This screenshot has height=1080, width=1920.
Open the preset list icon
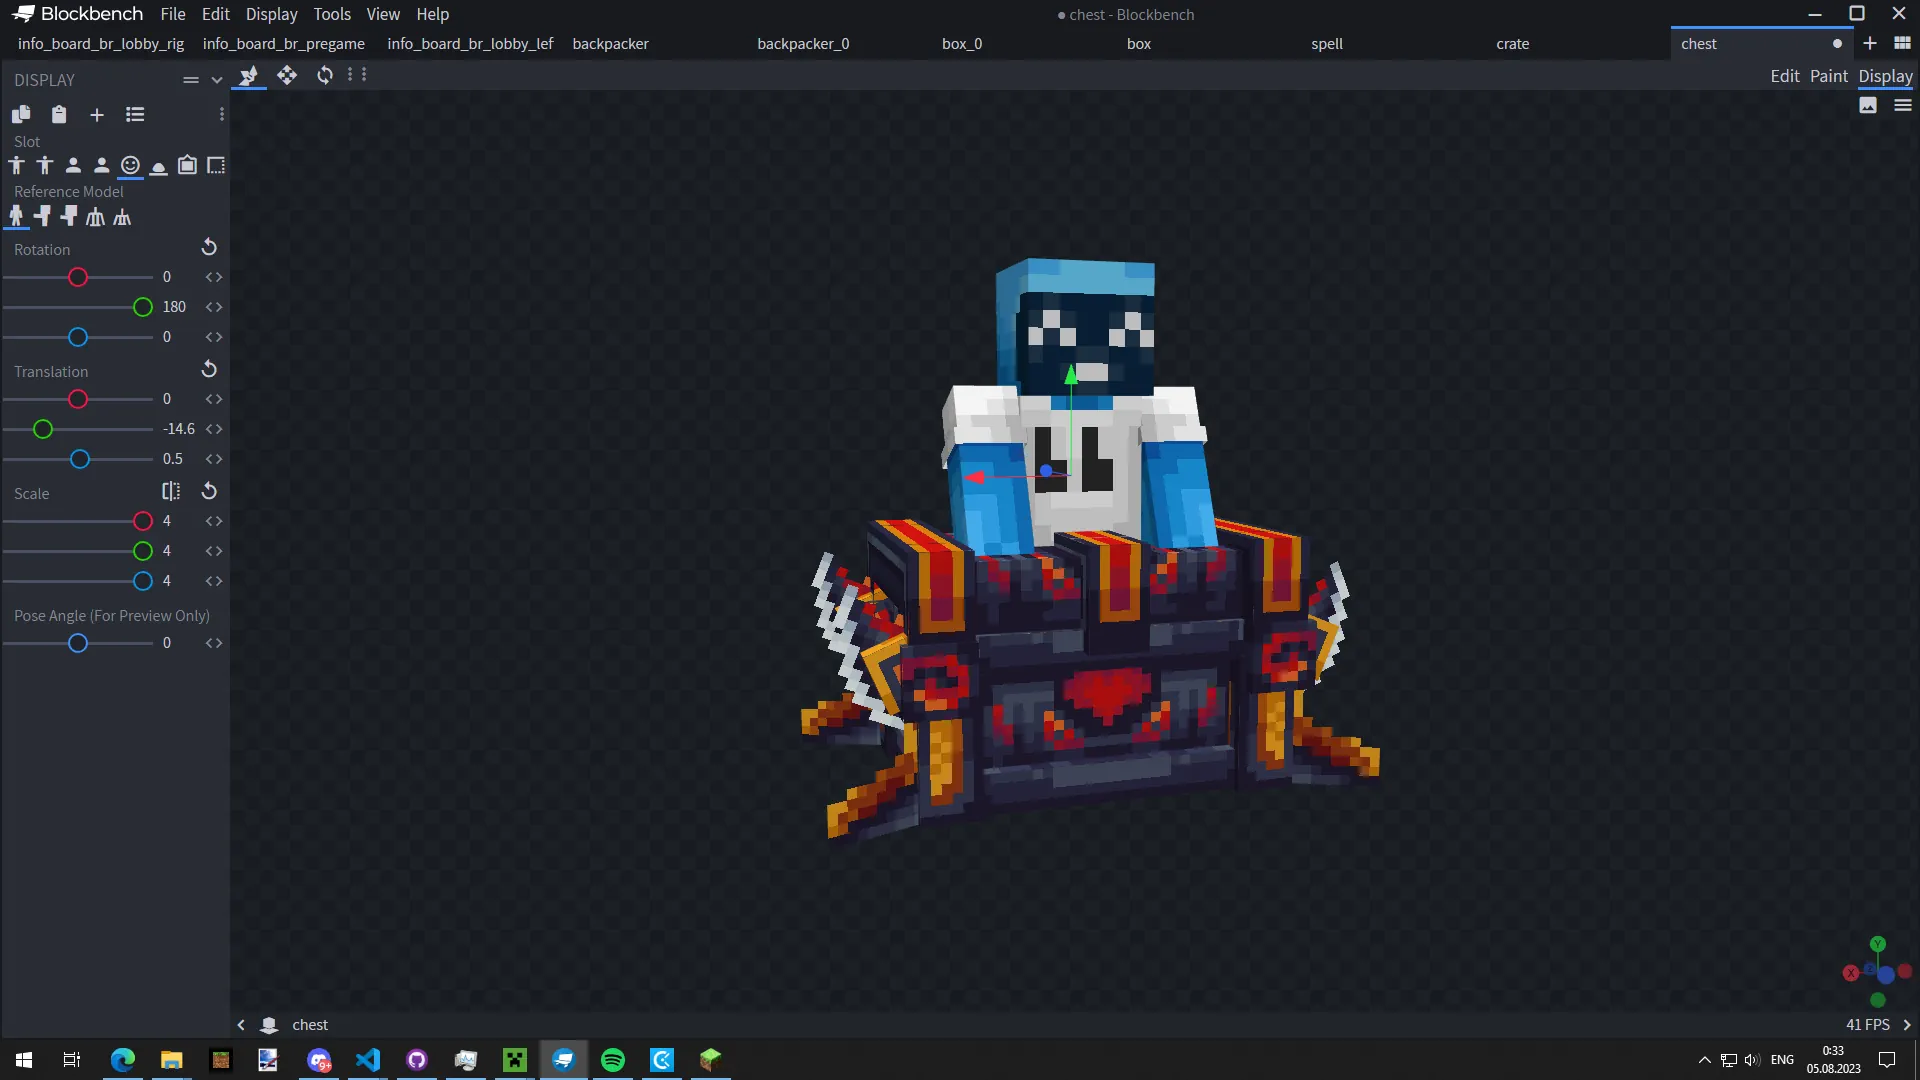coord(135,115)
